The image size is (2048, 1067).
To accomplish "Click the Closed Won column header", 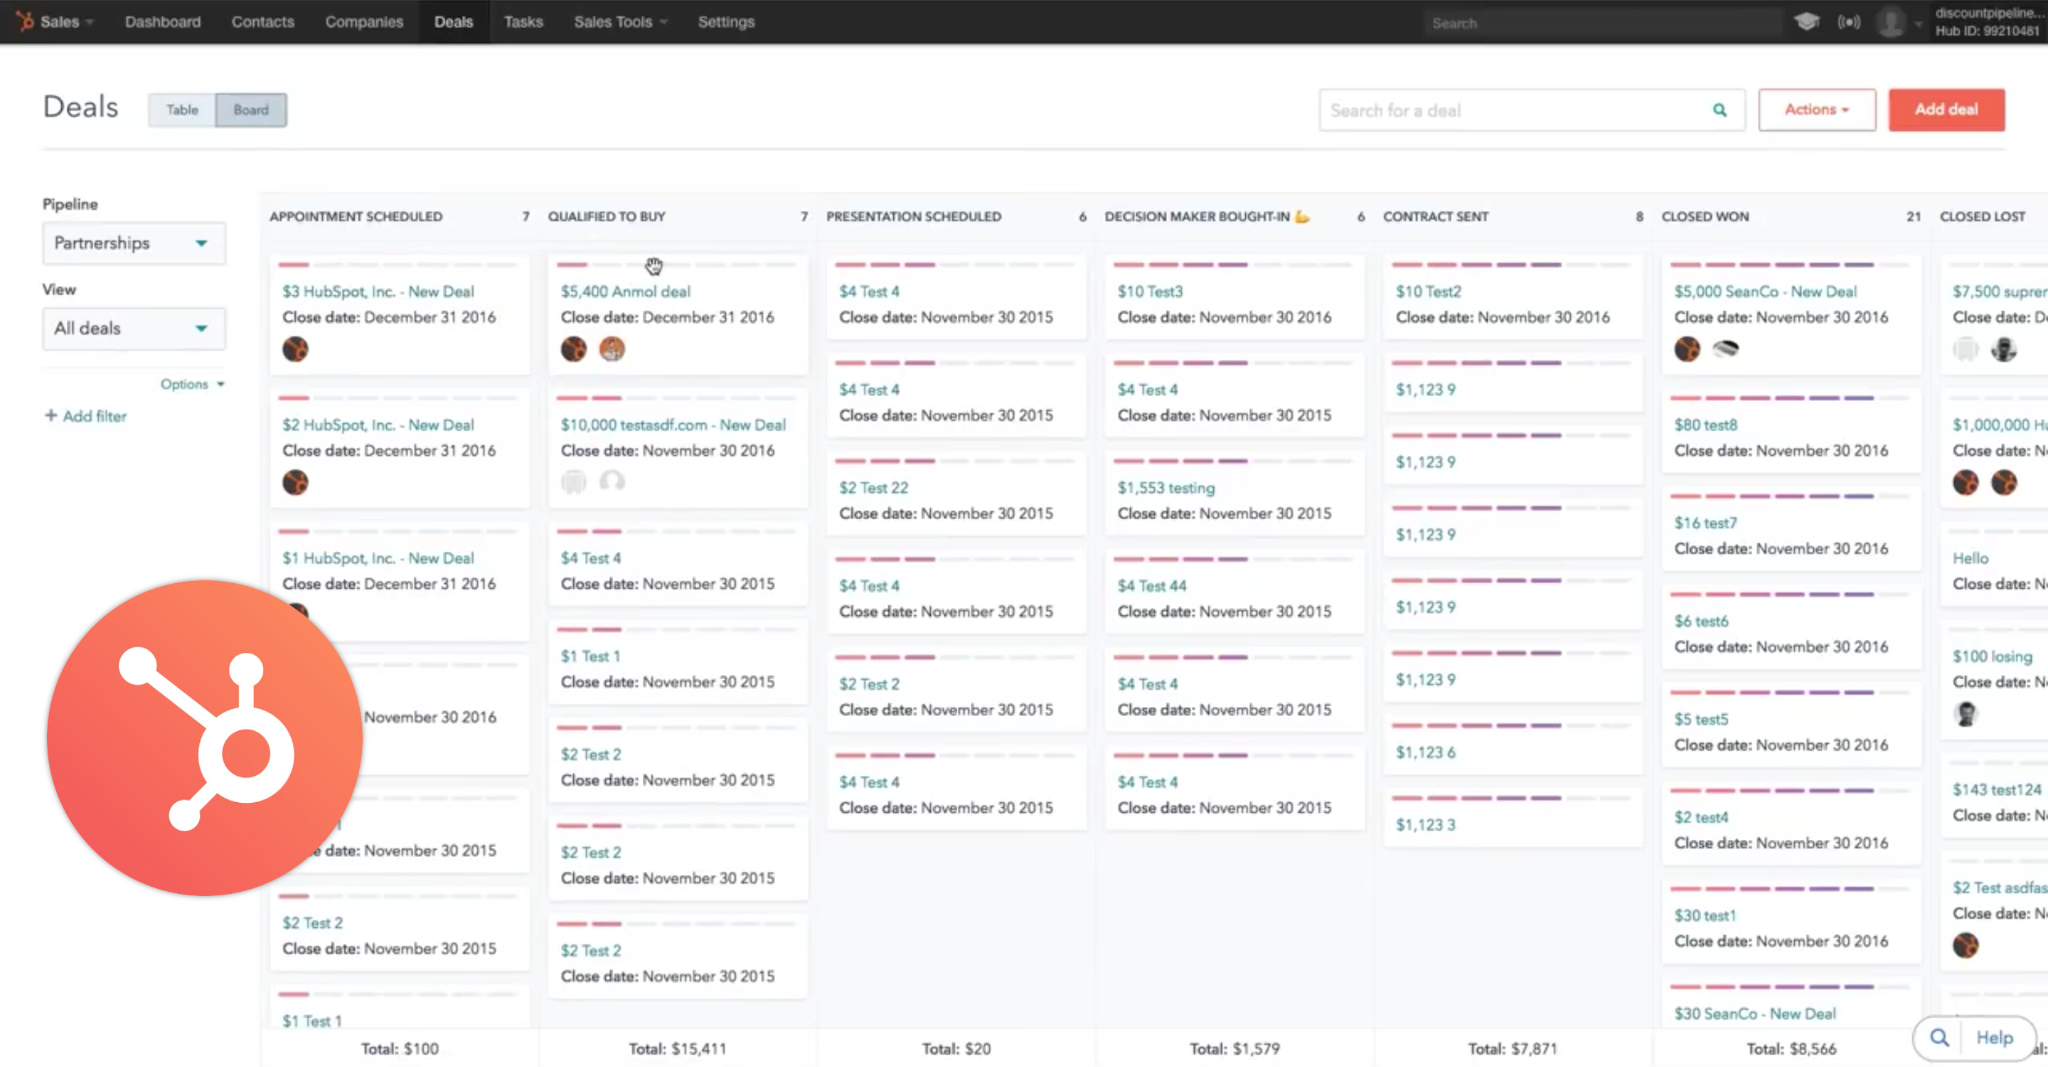I will (1706, 216).
